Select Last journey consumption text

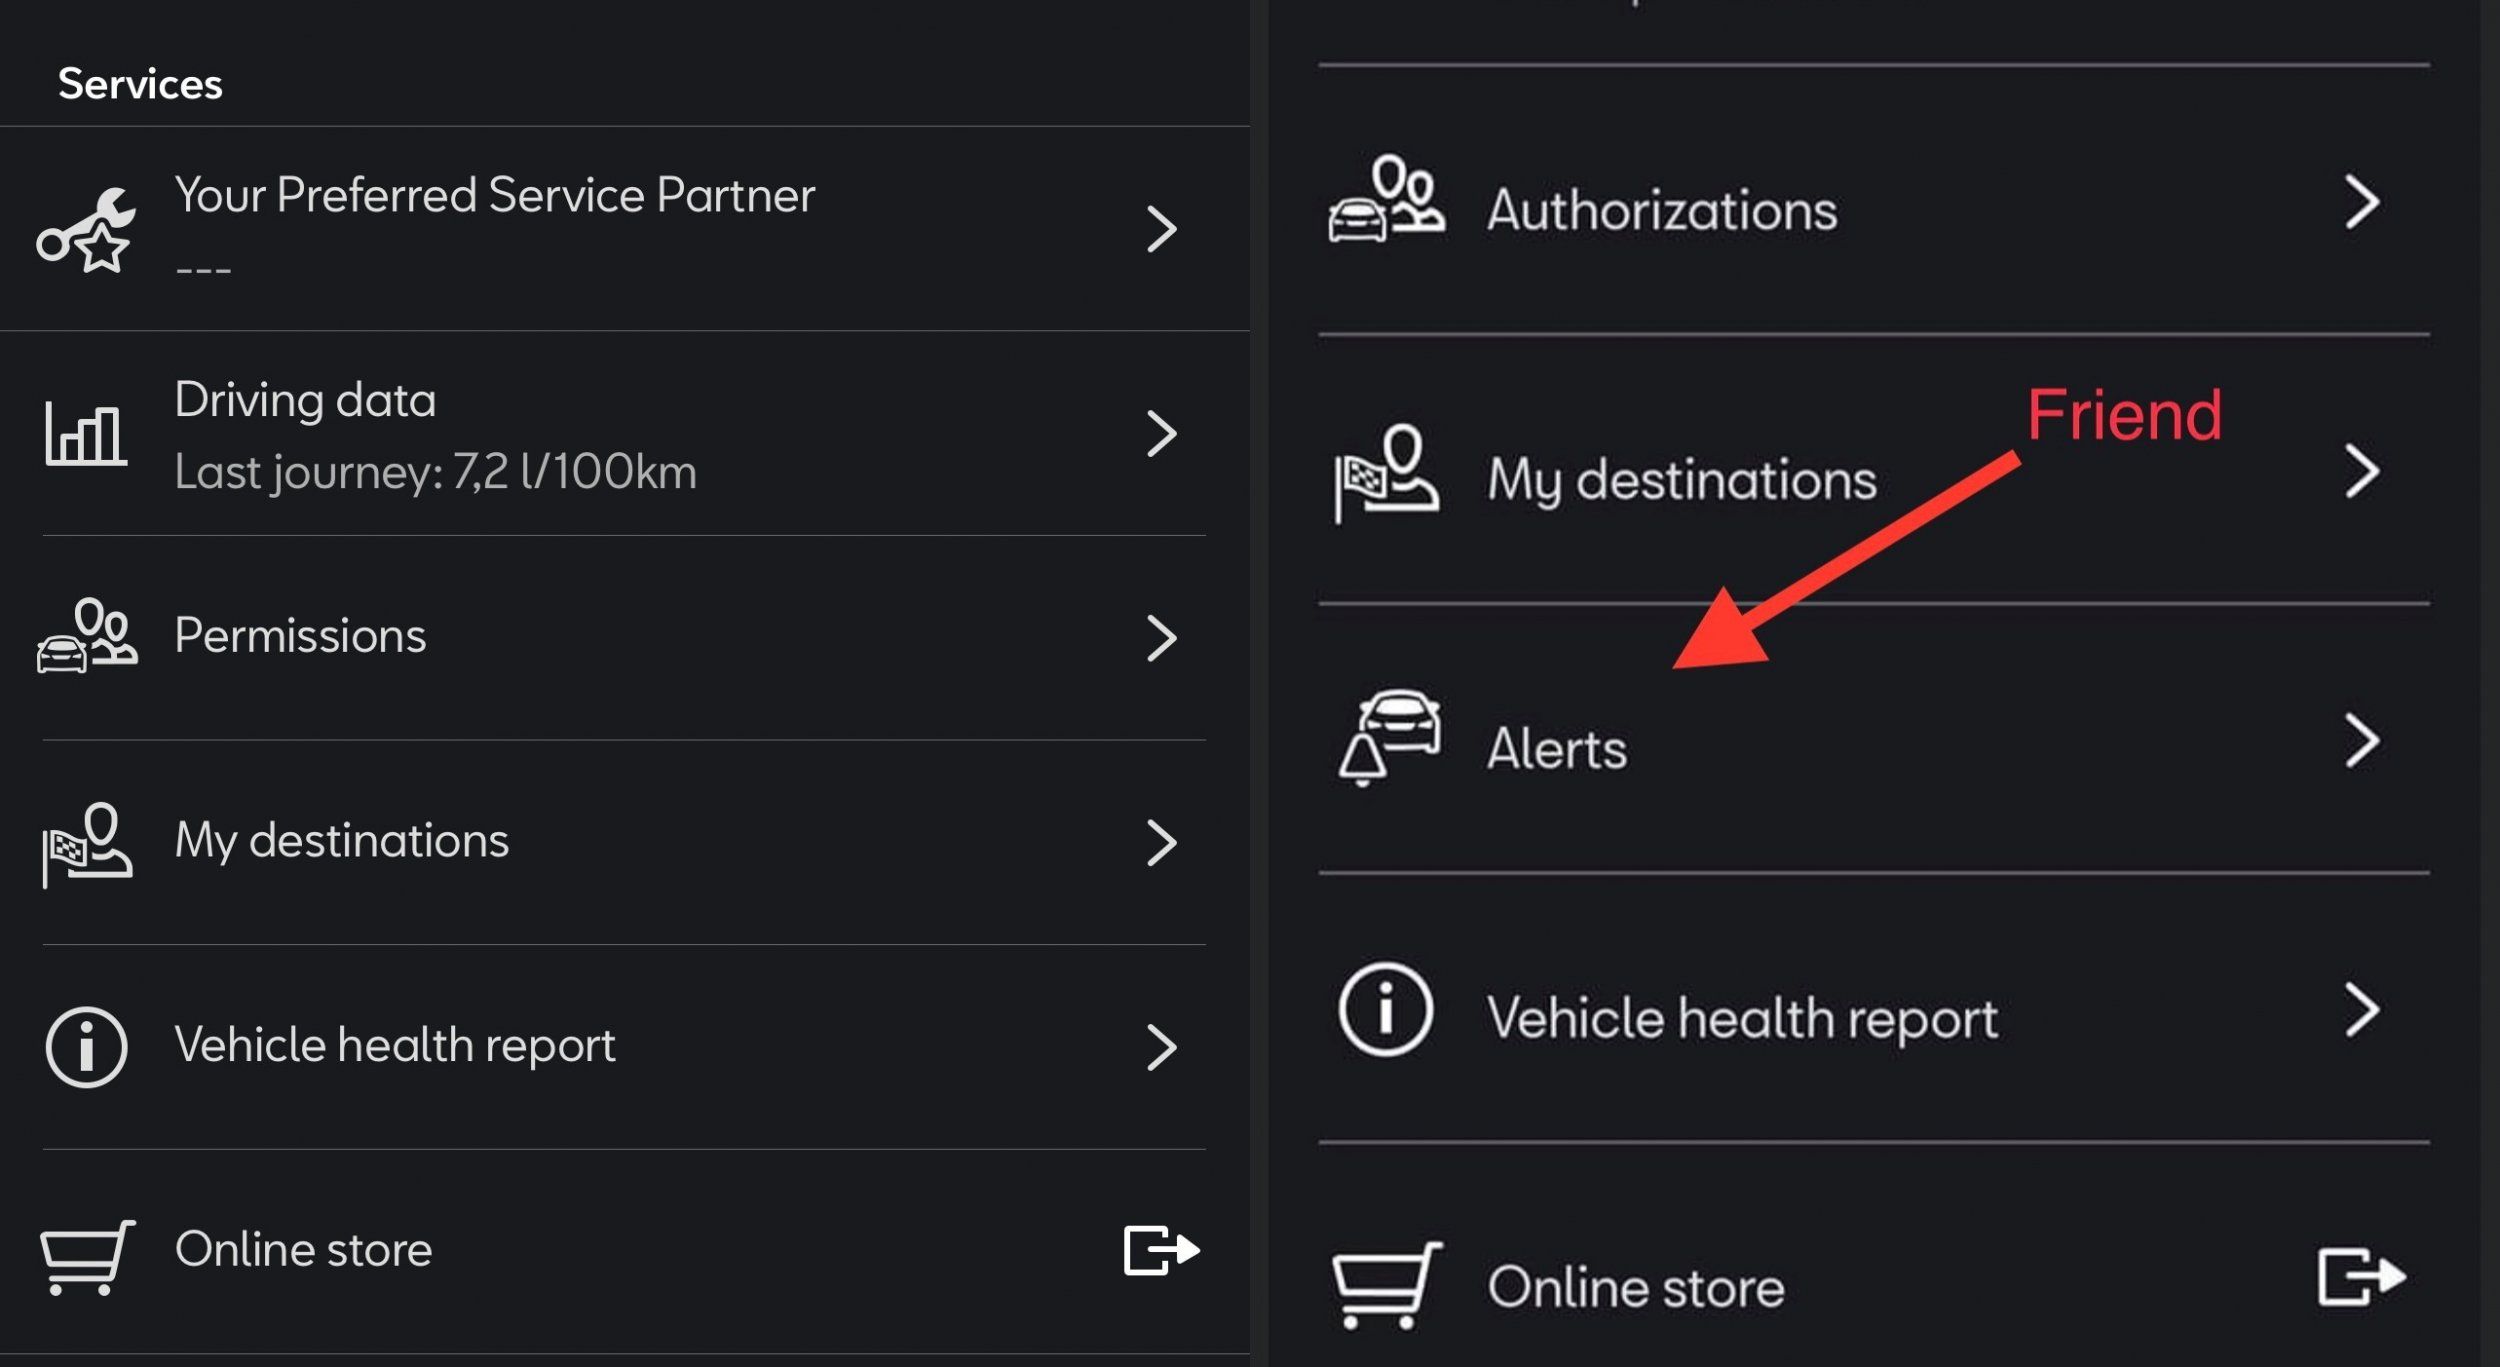(x=435, y=472)
